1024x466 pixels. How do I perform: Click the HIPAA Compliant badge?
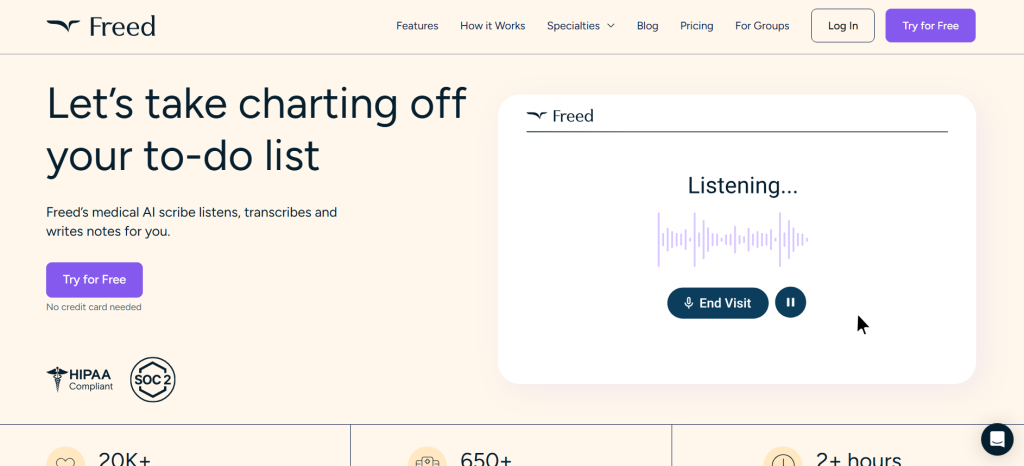point(80,379)
